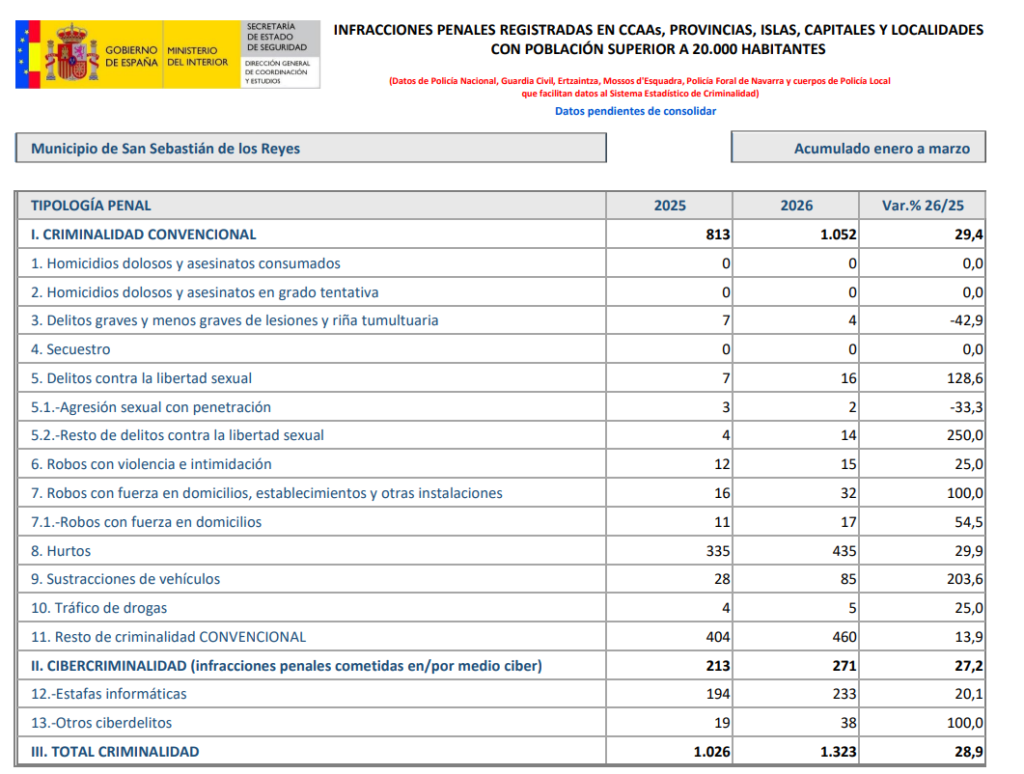Select the '250,0' variation value
The height and width of the screenshot is (774, 1024).
pos(965,436)
